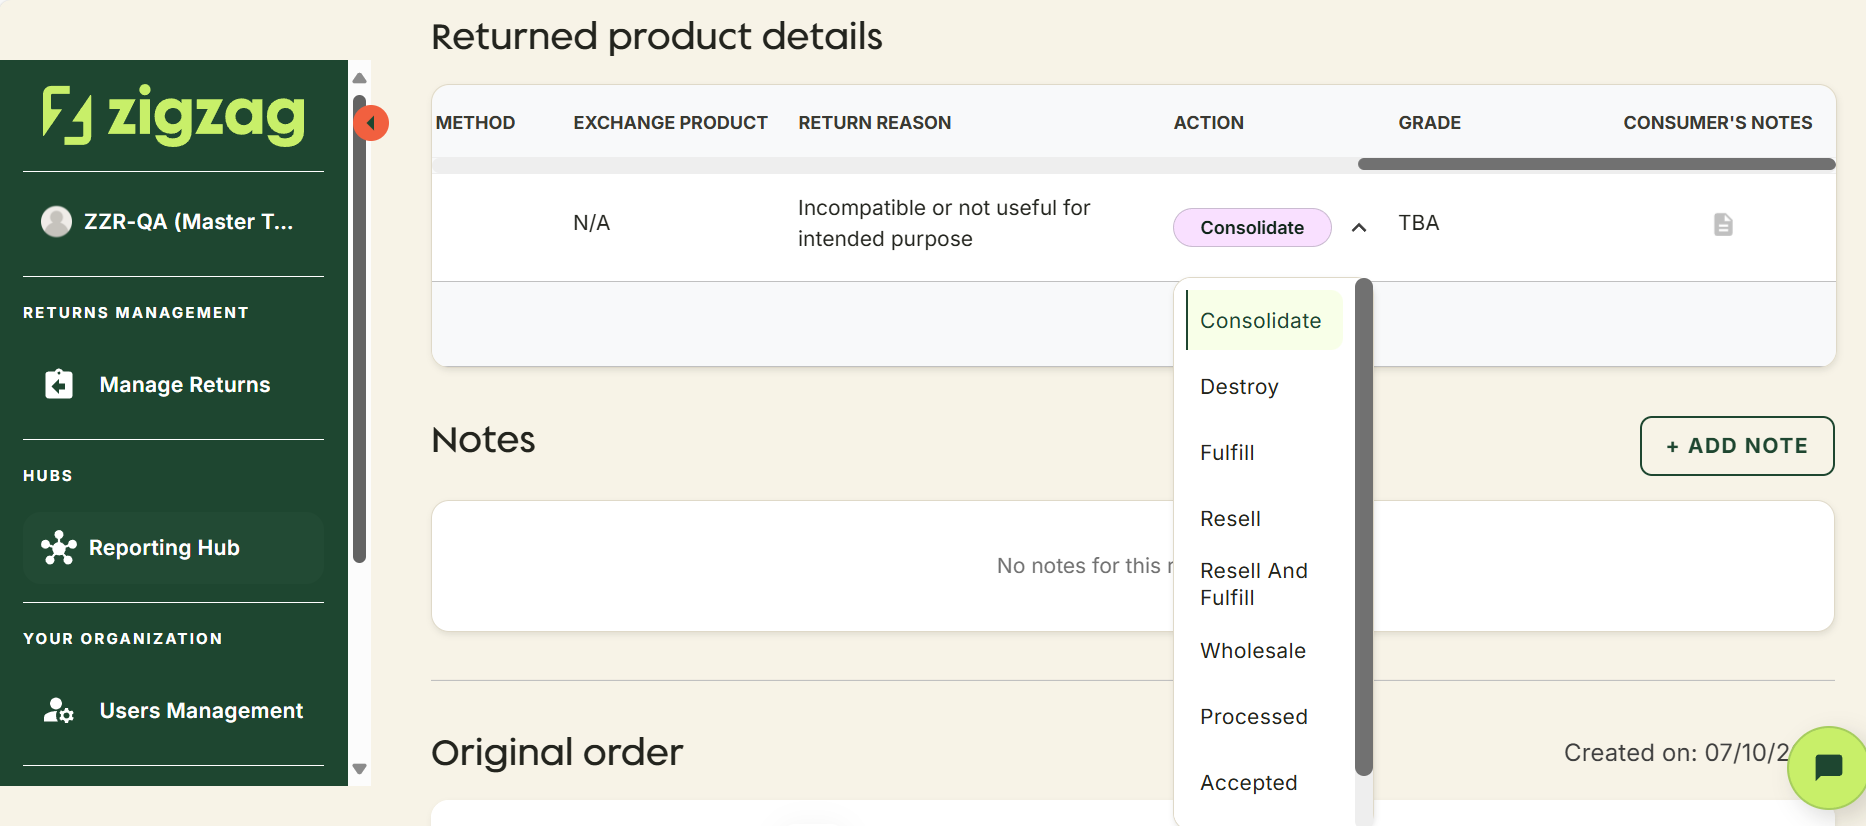Select the Accepted action option
The image size is (1866, 826).
[1249, 782]
